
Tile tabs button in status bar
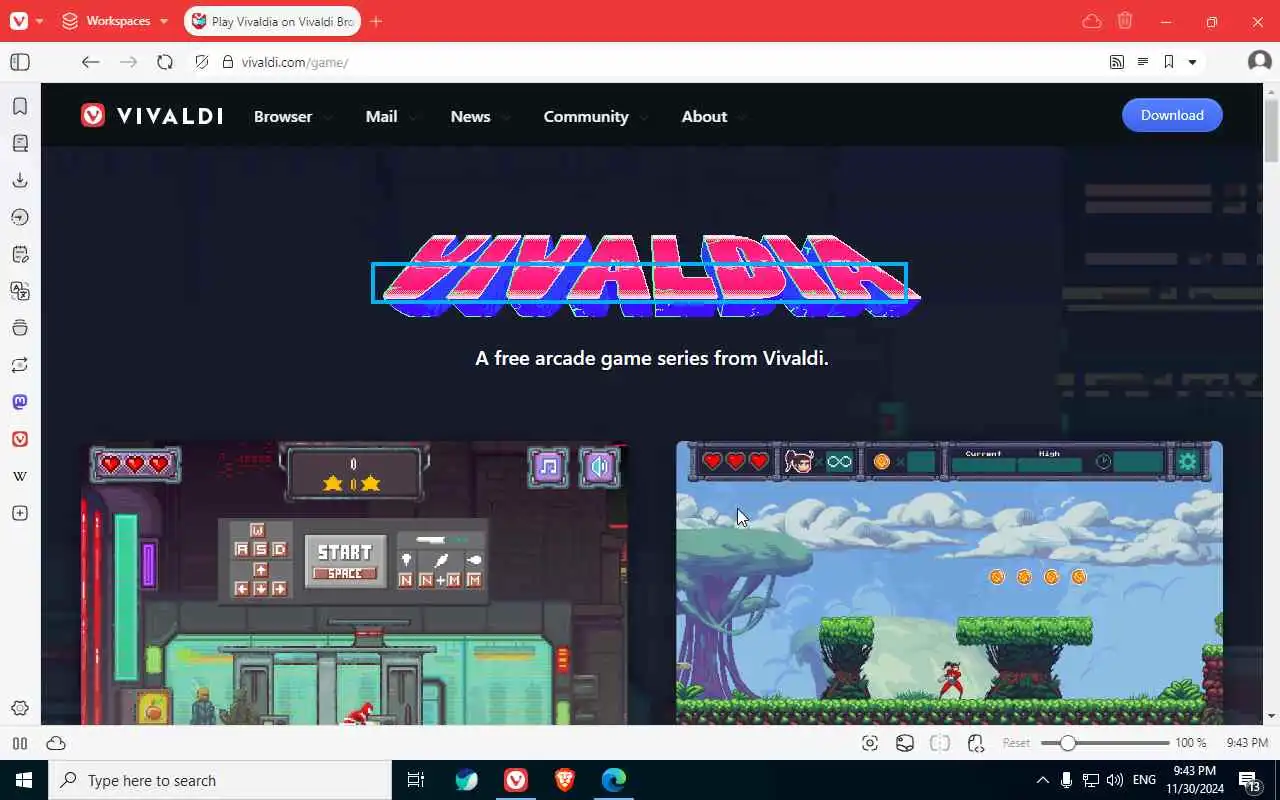[940, 743]
